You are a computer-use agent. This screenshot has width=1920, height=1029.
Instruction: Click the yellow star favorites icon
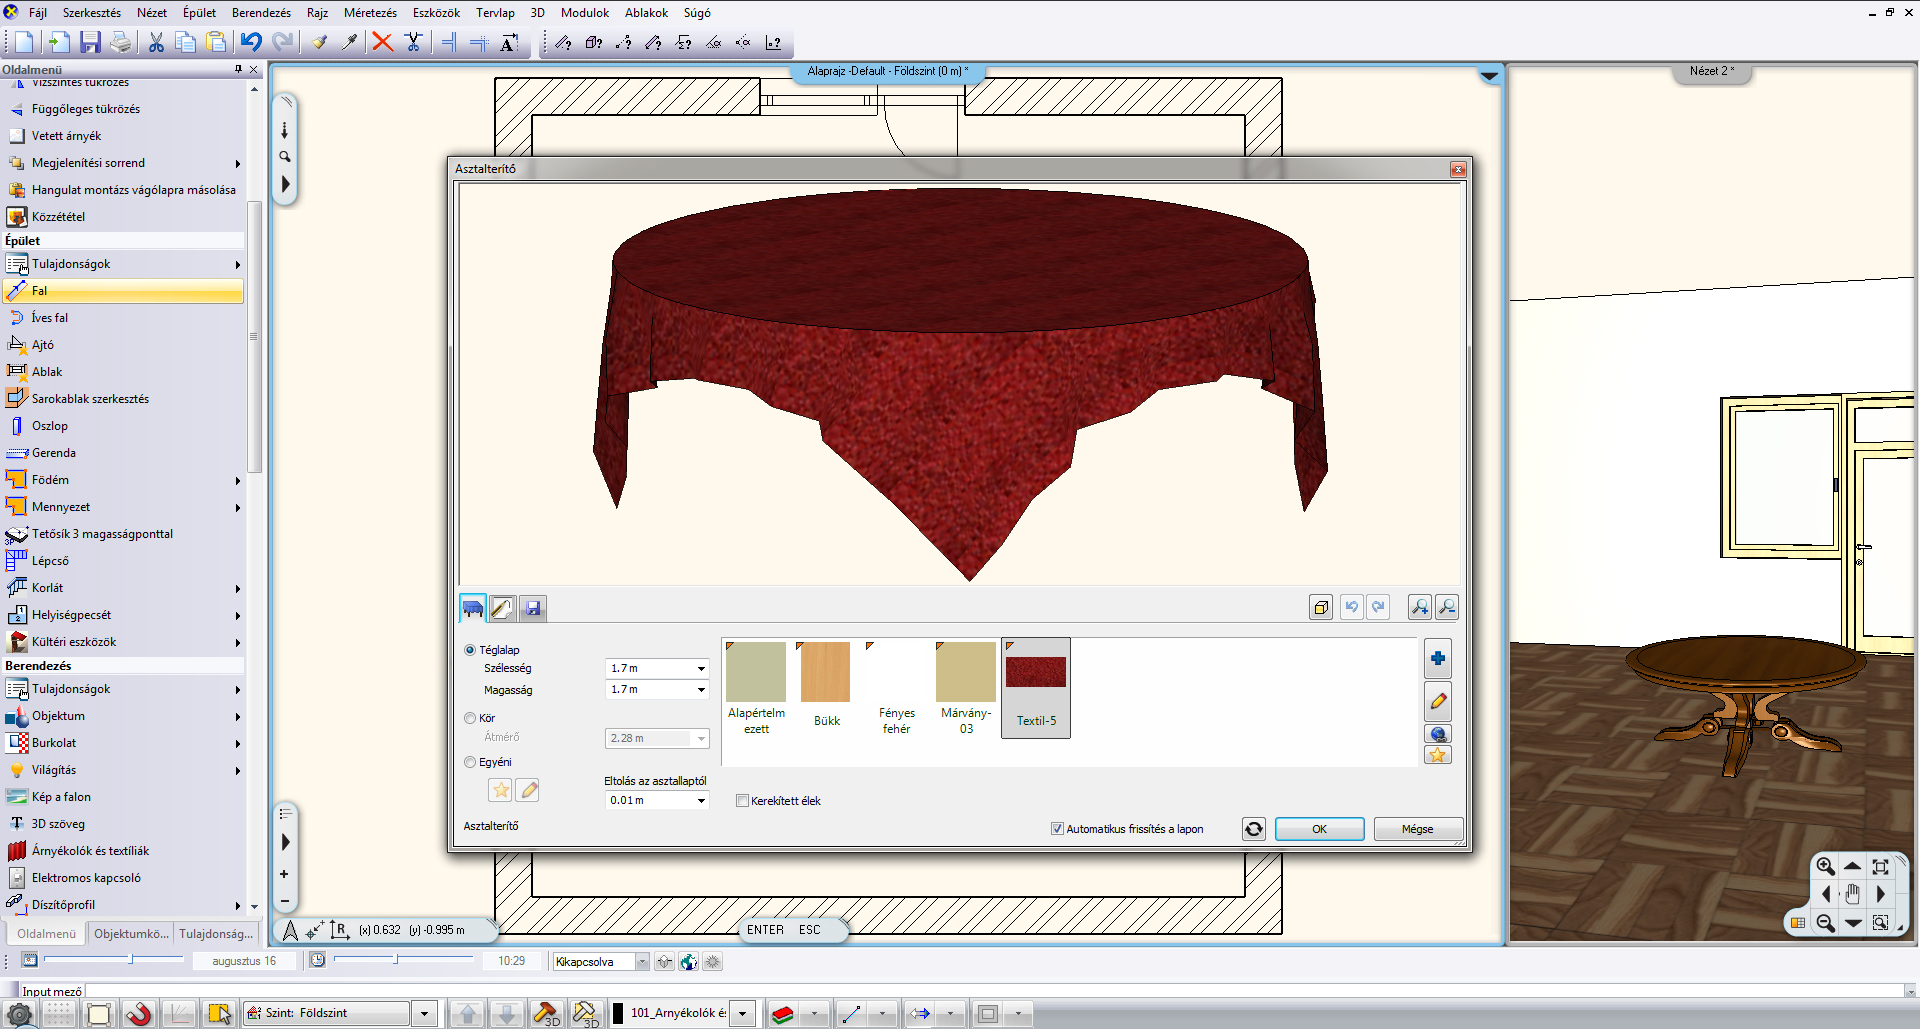pyautogui.click(x=1437, y=755)
